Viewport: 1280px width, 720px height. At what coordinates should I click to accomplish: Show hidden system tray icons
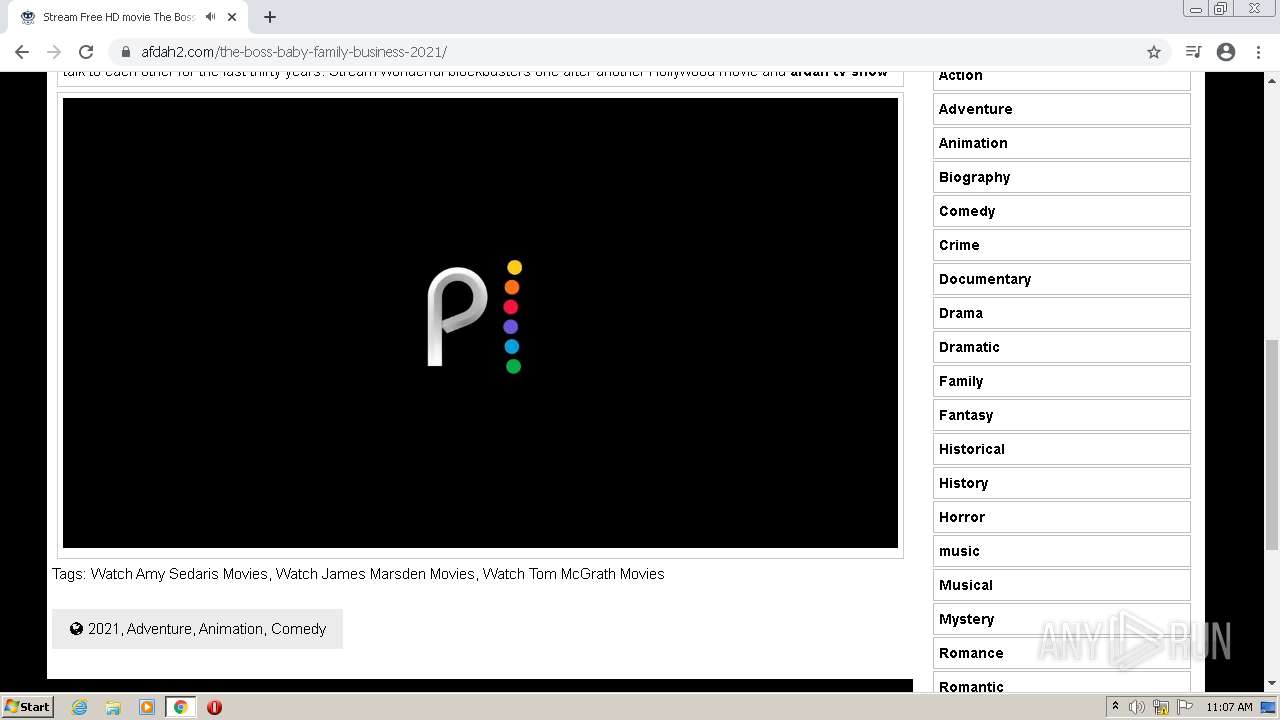click(1115, 707)
